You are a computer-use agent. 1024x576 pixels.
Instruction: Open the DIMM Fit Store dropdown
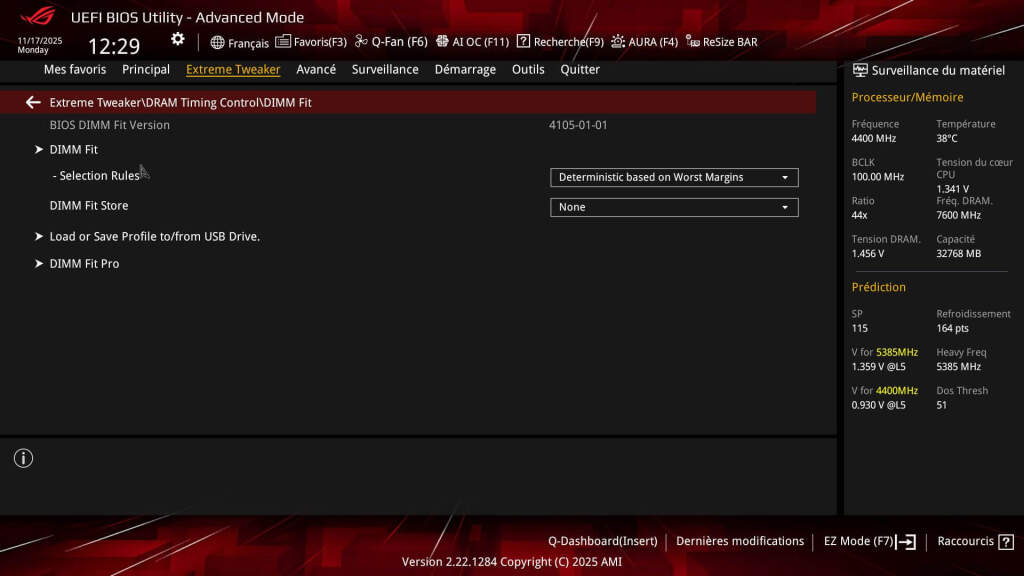point(674,207)
